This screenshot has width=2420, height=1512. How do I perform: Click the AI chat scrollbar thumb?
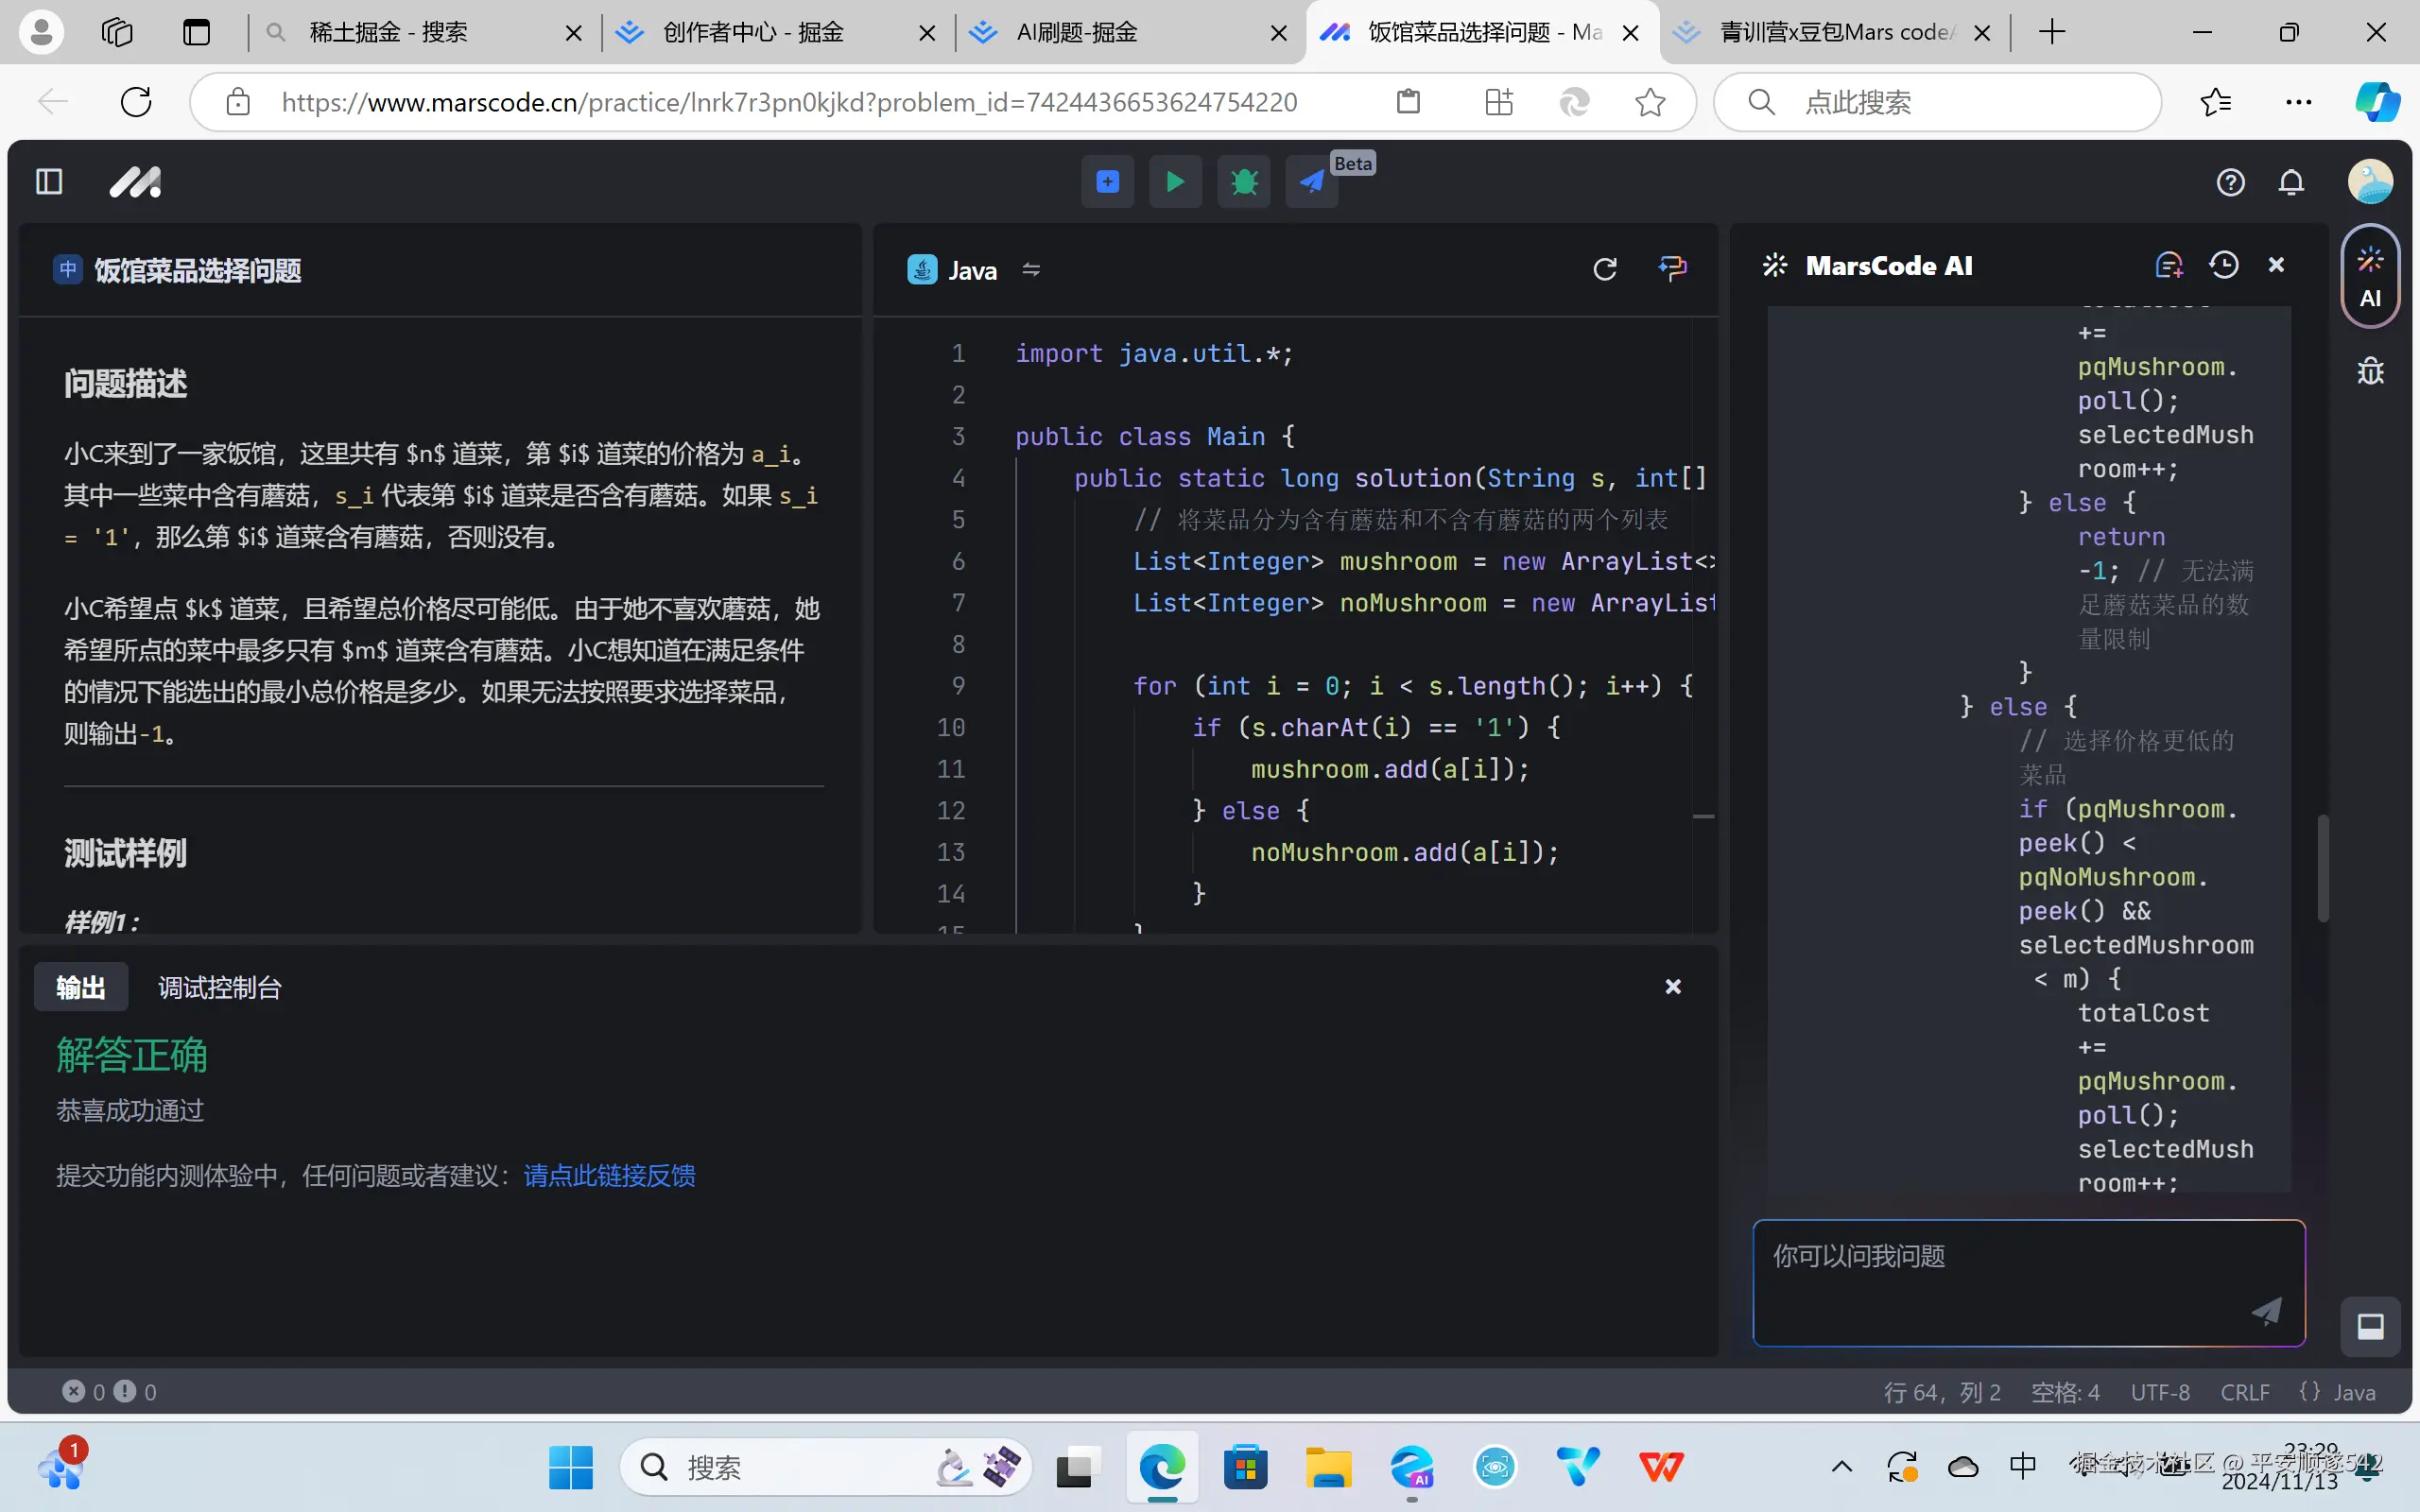[2322, 868]
